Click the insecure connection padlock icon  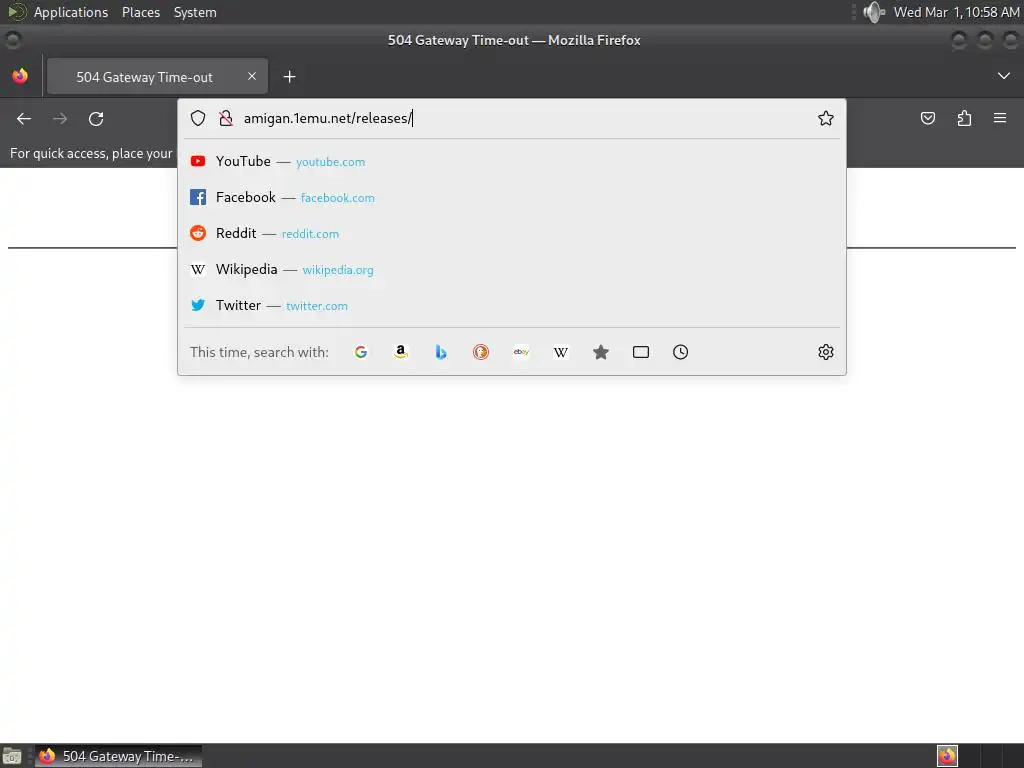[226, 118]
